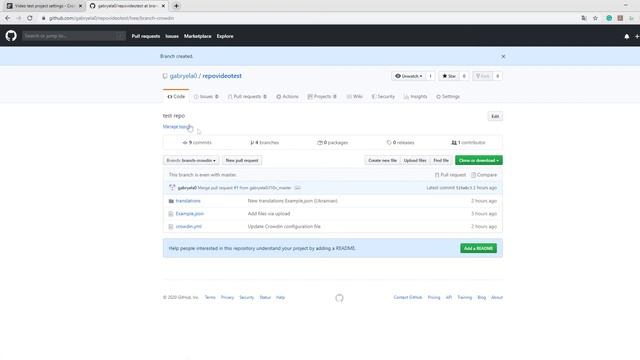Viewport: 640px width, 360px height.
Task: Click Pull requests in top navigation
Action: pos(146,36)
